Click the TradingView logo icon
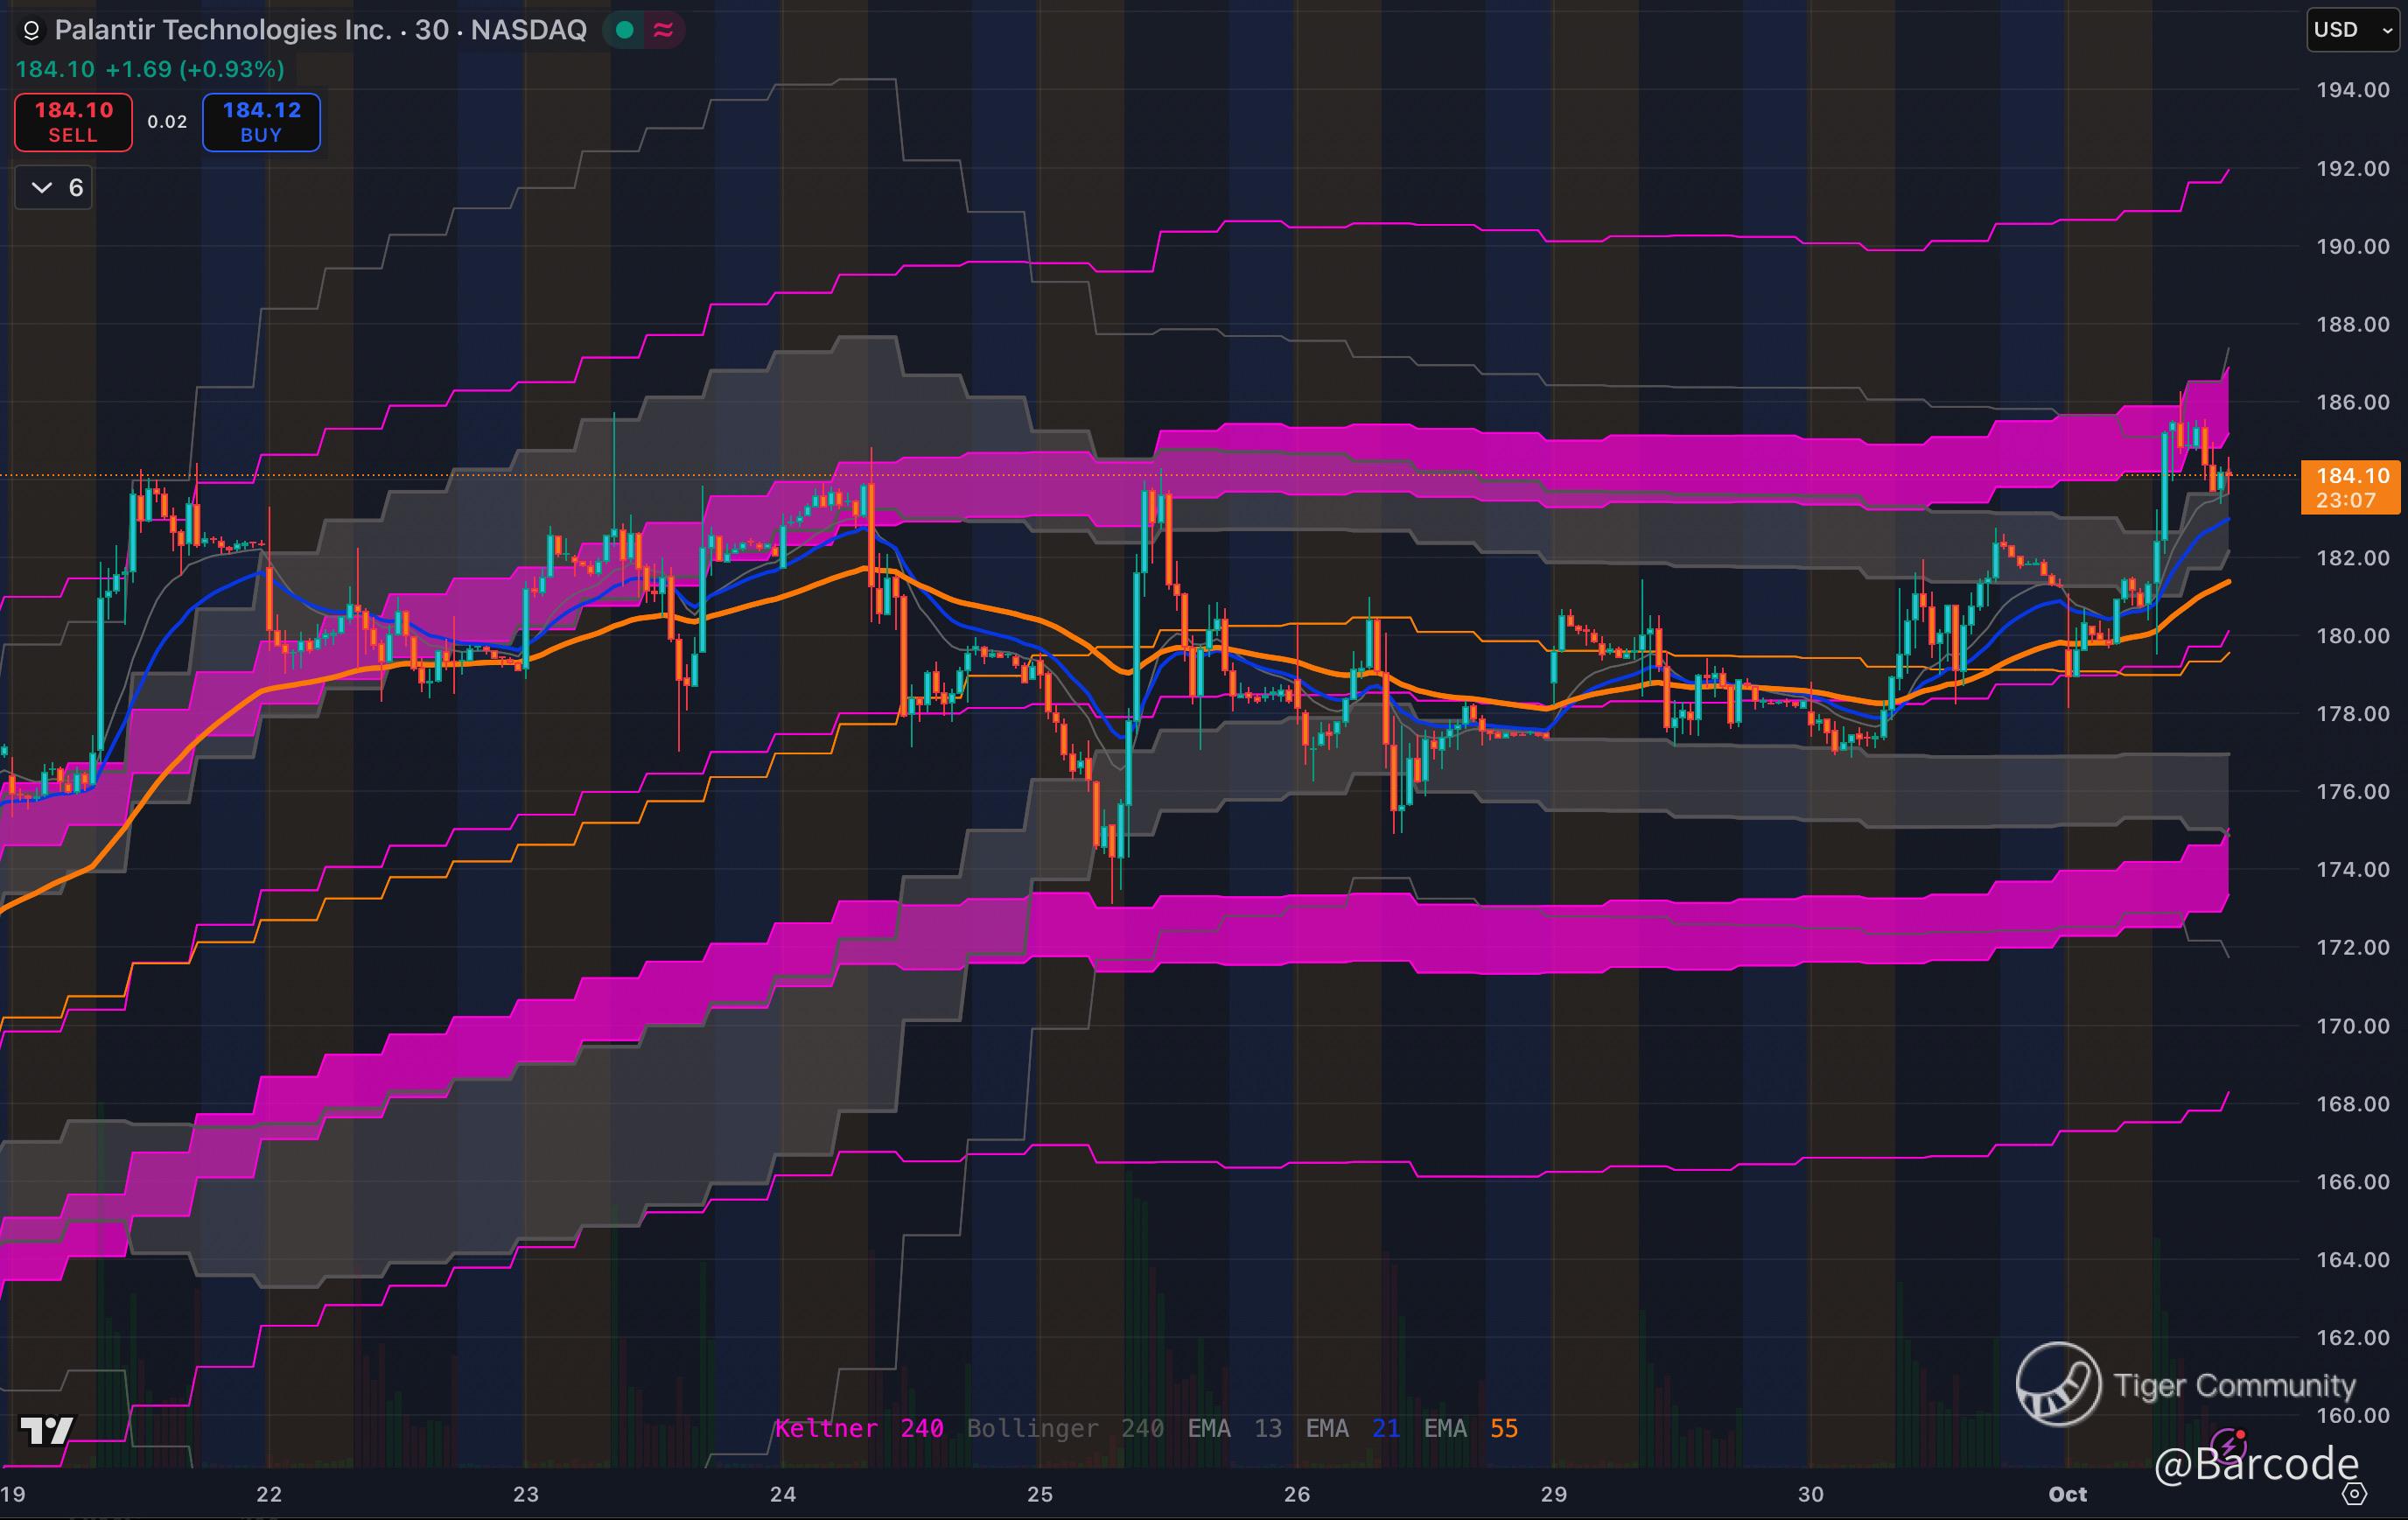 [x=46, y=1430]
